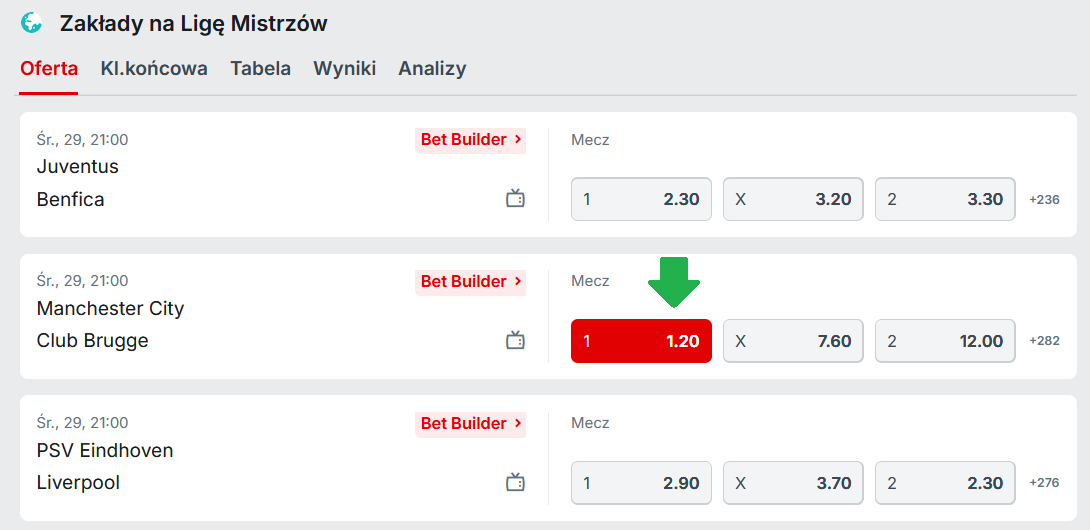Open Bet Builder for PSV Eindhoven–Liverpool
Viewport: 1090px width, 530px height.
coord(470,424)
